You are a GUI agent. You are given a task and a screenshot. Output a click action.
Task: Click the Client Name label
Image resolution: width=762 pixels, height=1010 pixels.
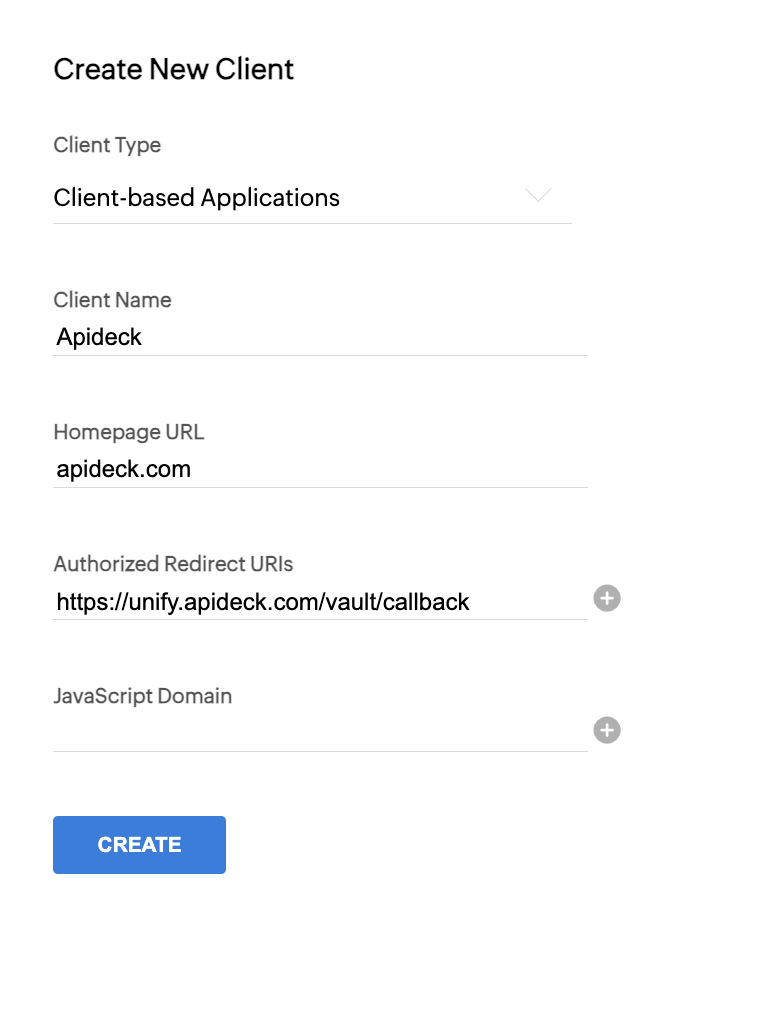(112, 300)
